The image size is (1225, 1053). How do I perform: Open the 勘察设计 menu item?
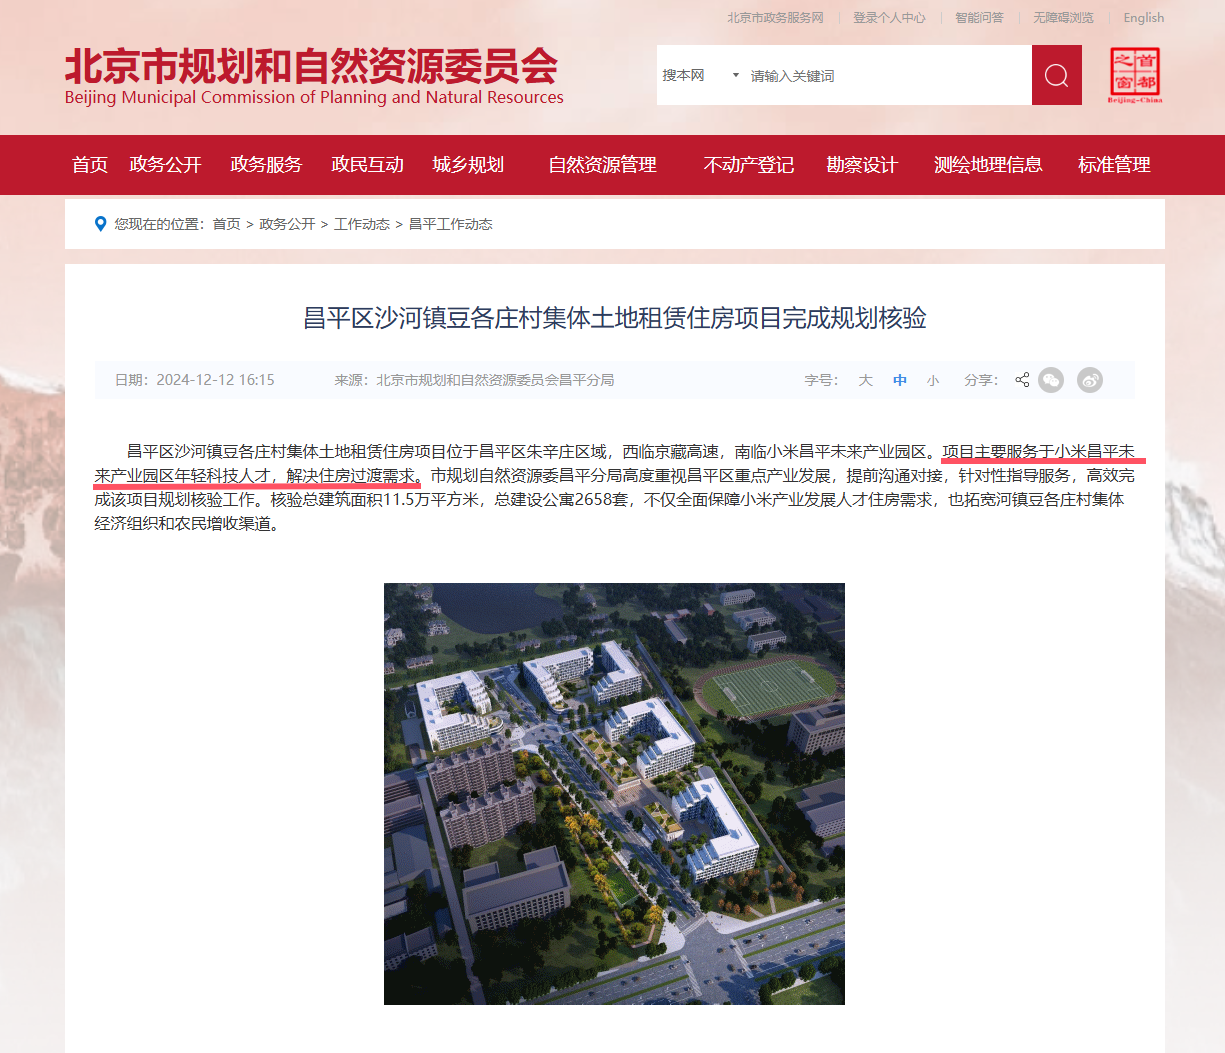pyautogui.click(x=862, y=165)
